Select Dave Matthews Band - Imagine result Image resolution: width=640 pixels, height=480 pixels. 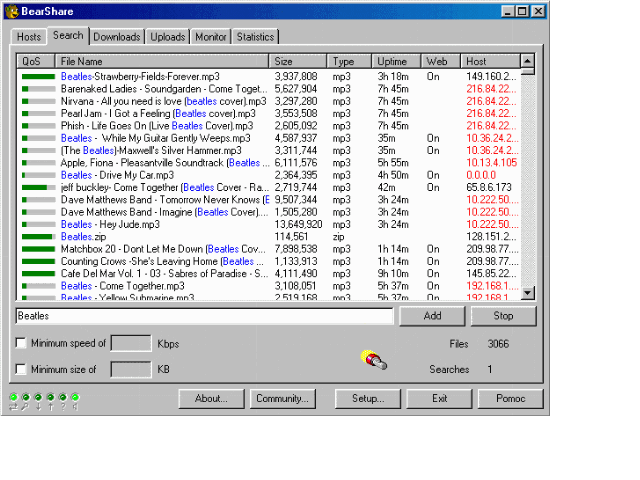click(164, 212)
